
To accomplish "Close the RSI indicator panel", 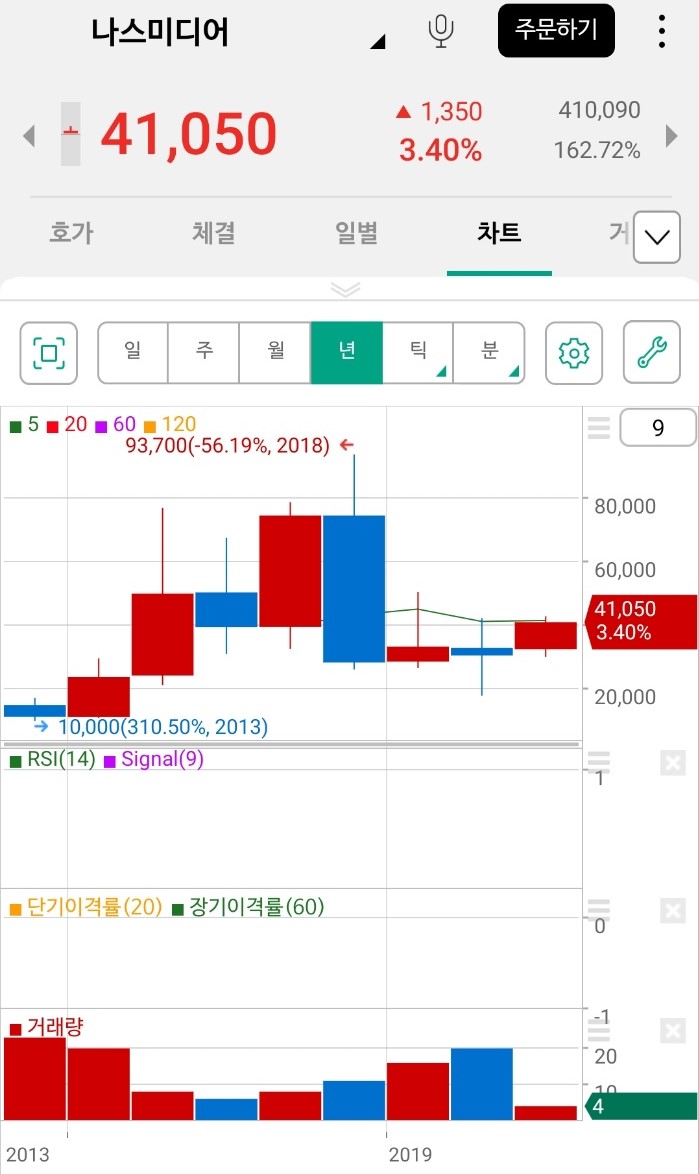I will click(x=673, y=763).
